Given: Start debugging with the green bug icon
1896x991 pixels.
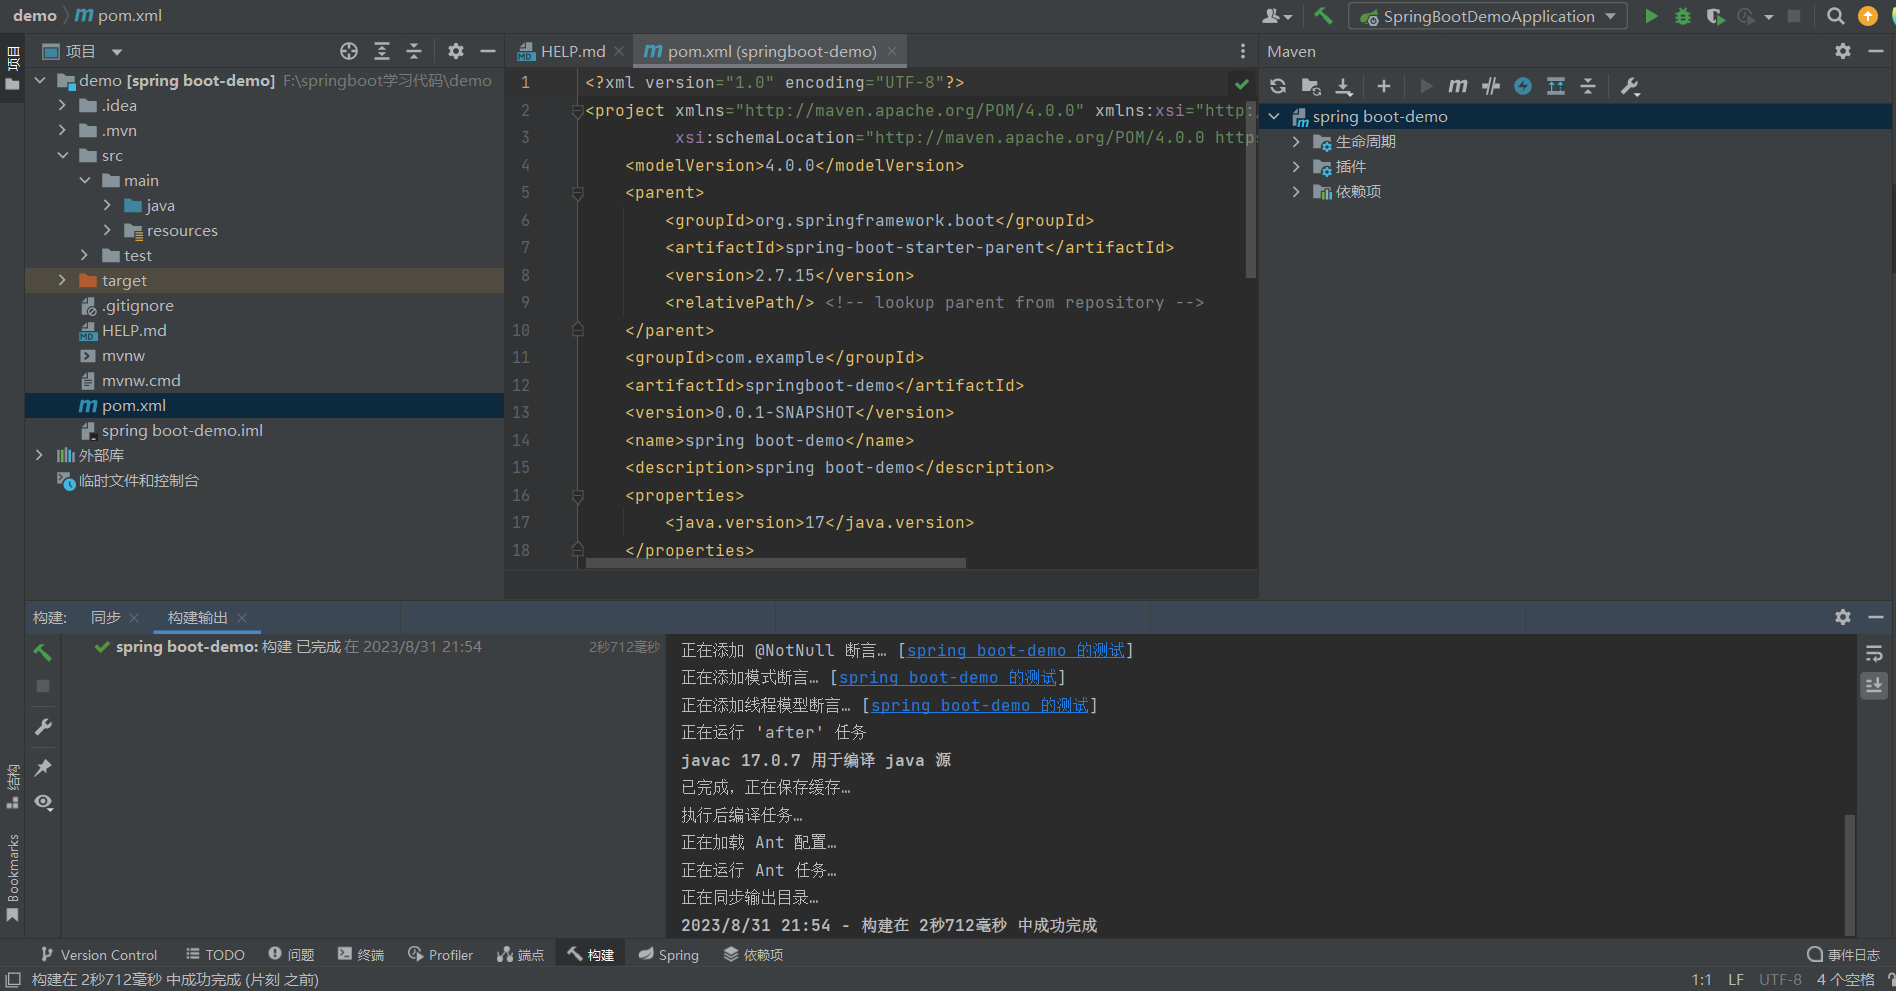Looking at the screenshot, I should pos(1683,16).
